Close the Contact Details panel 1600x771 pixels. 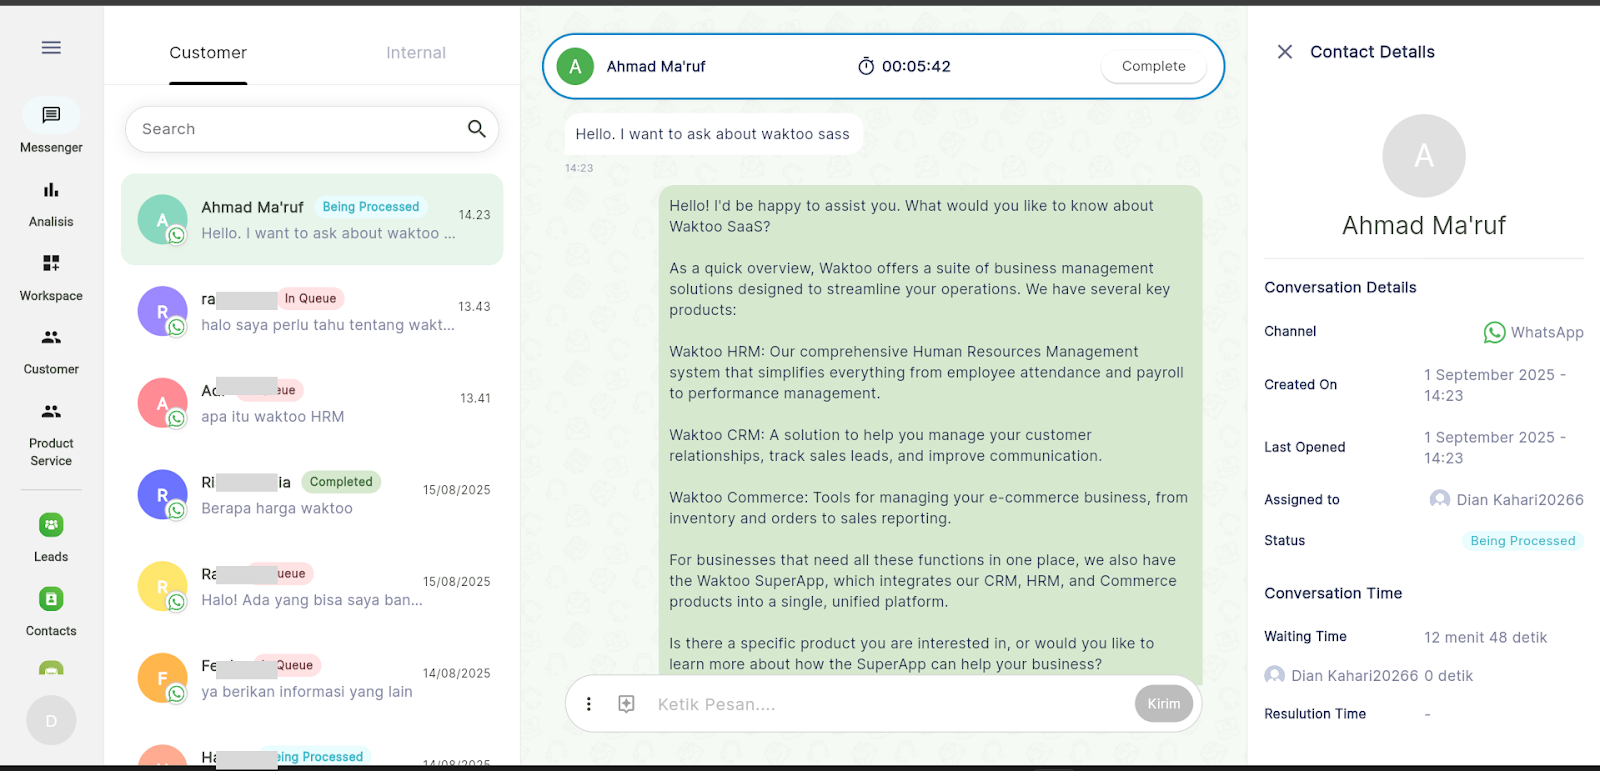[1285, 52]
